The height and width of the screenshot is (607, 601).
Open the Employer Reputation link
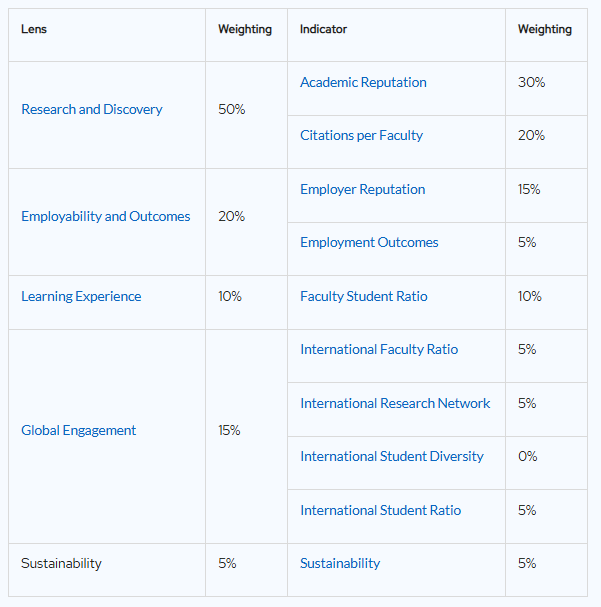click(362, 189)
